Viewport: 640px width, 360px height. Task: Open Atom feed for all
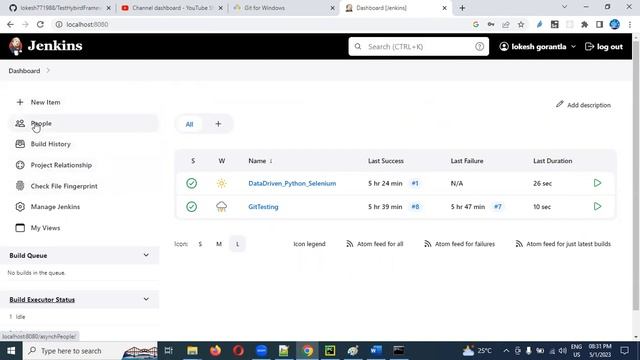coord(375,244)
